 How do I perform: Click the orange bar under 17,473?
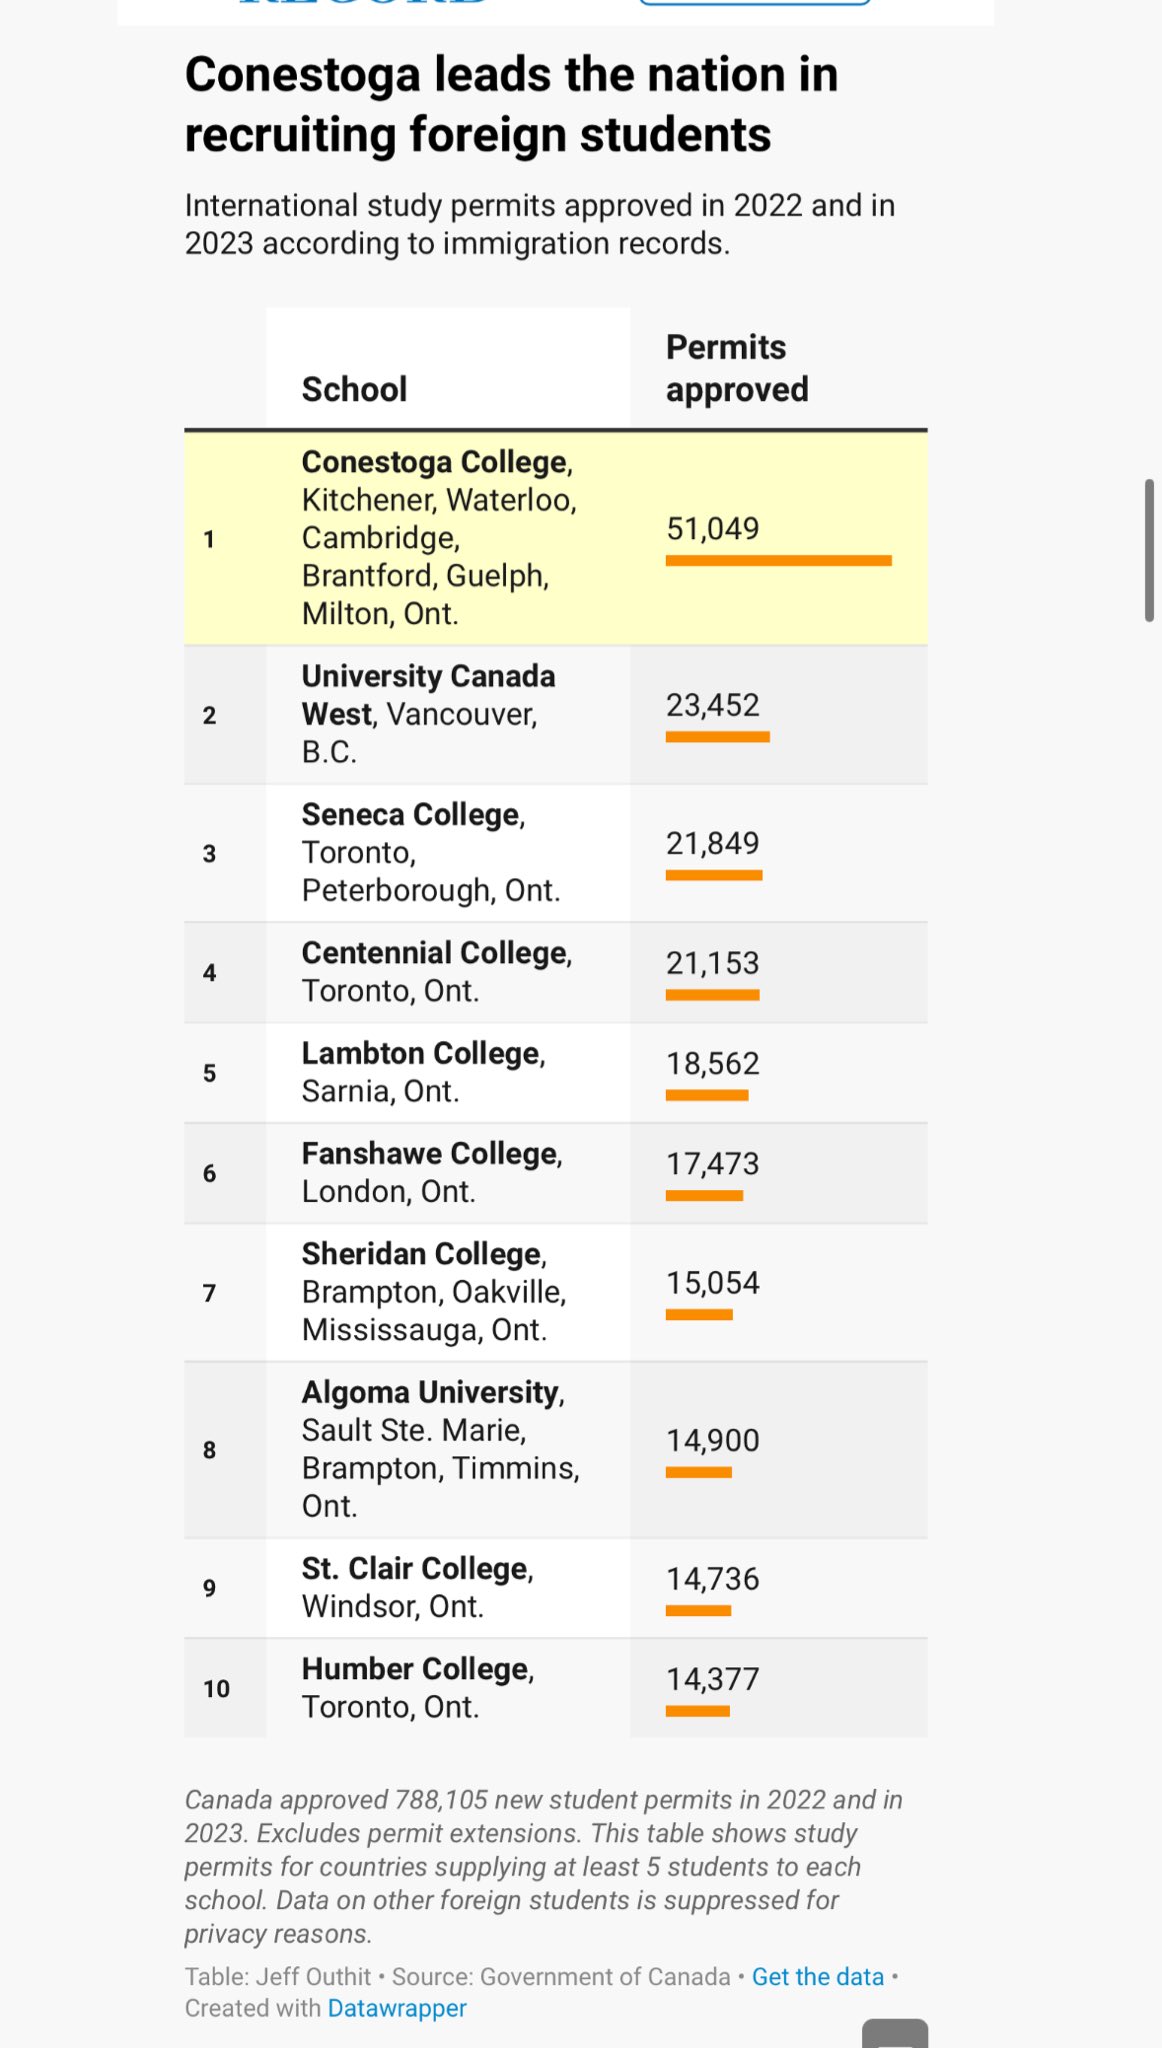coord(704,1196)
